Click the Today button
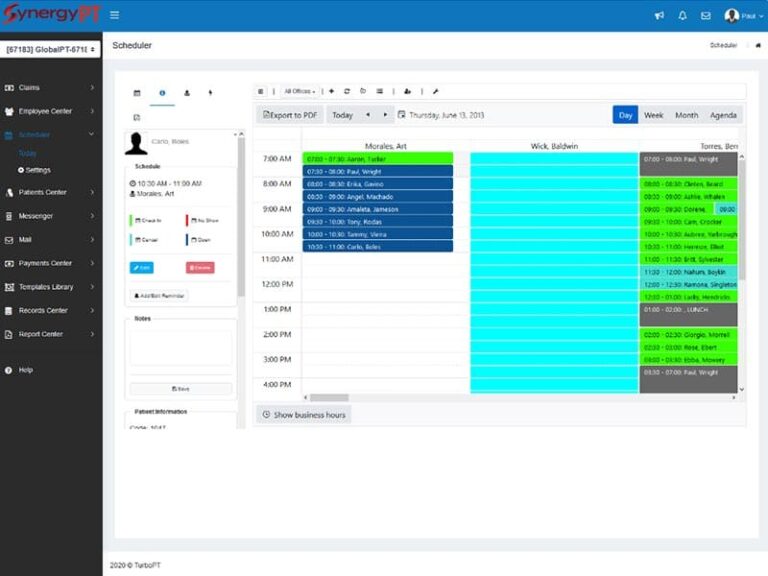 coord(342,115)
